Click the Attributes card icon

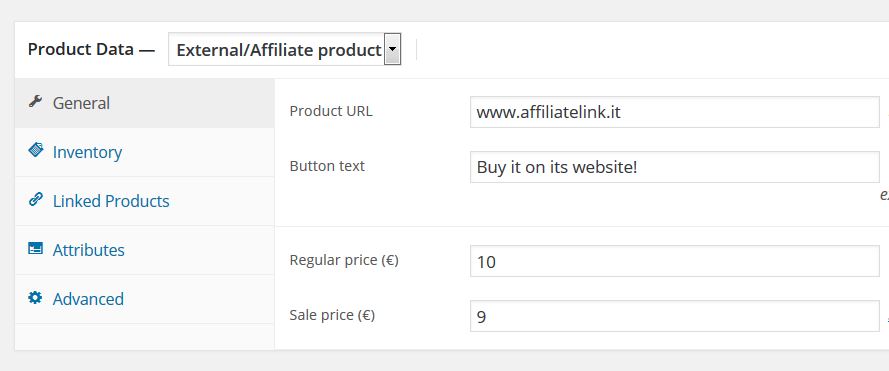tap(35, 248)
